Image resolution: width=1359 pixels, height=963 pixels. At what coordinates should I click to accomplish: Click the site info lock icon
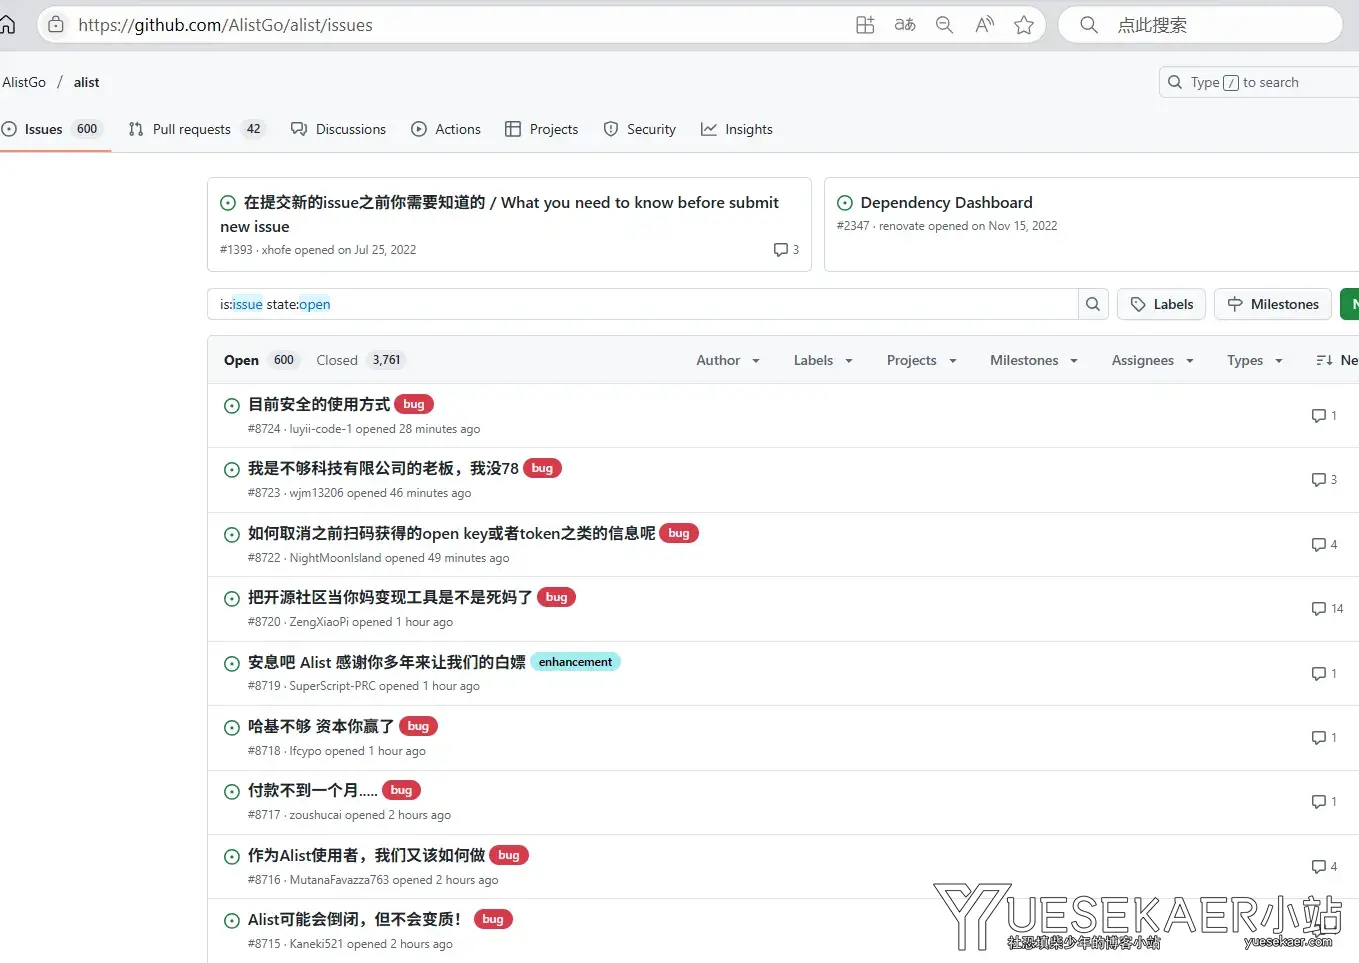point(56,25)
